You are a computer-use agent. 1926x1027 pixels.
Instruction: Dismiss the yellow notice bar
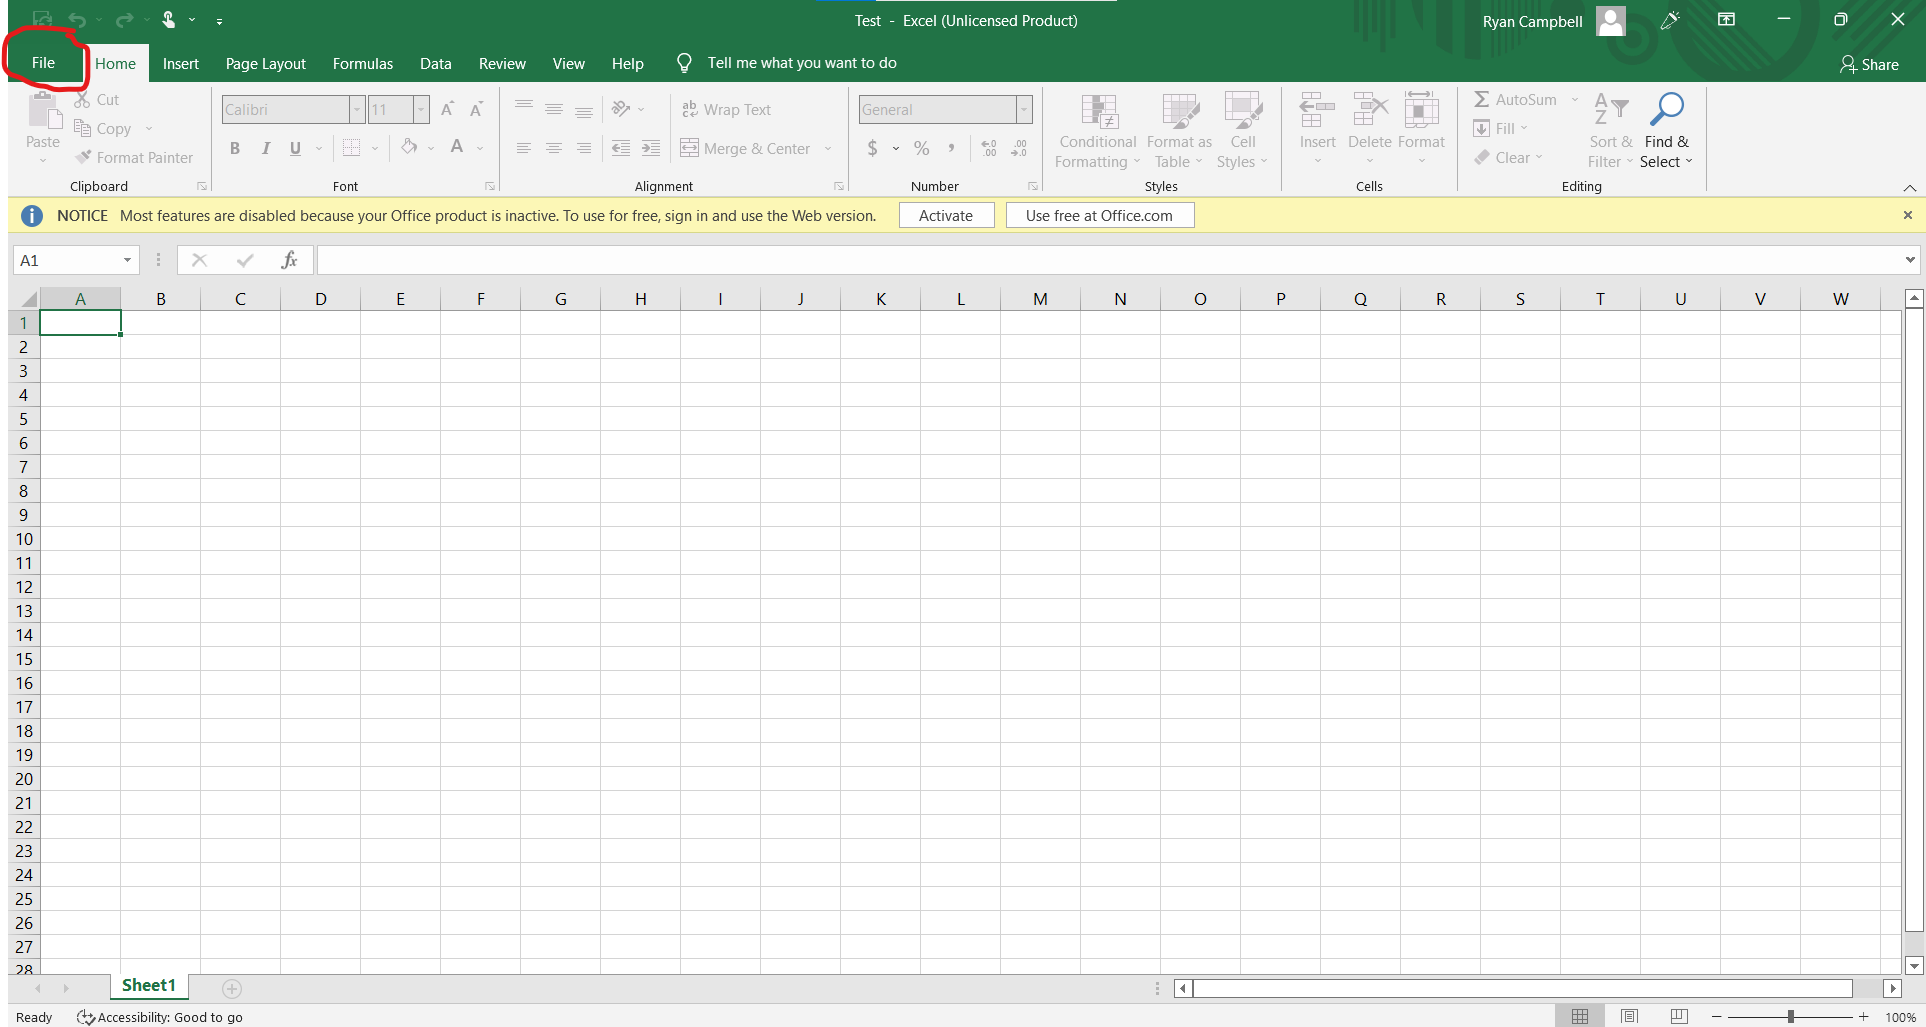1907,215
